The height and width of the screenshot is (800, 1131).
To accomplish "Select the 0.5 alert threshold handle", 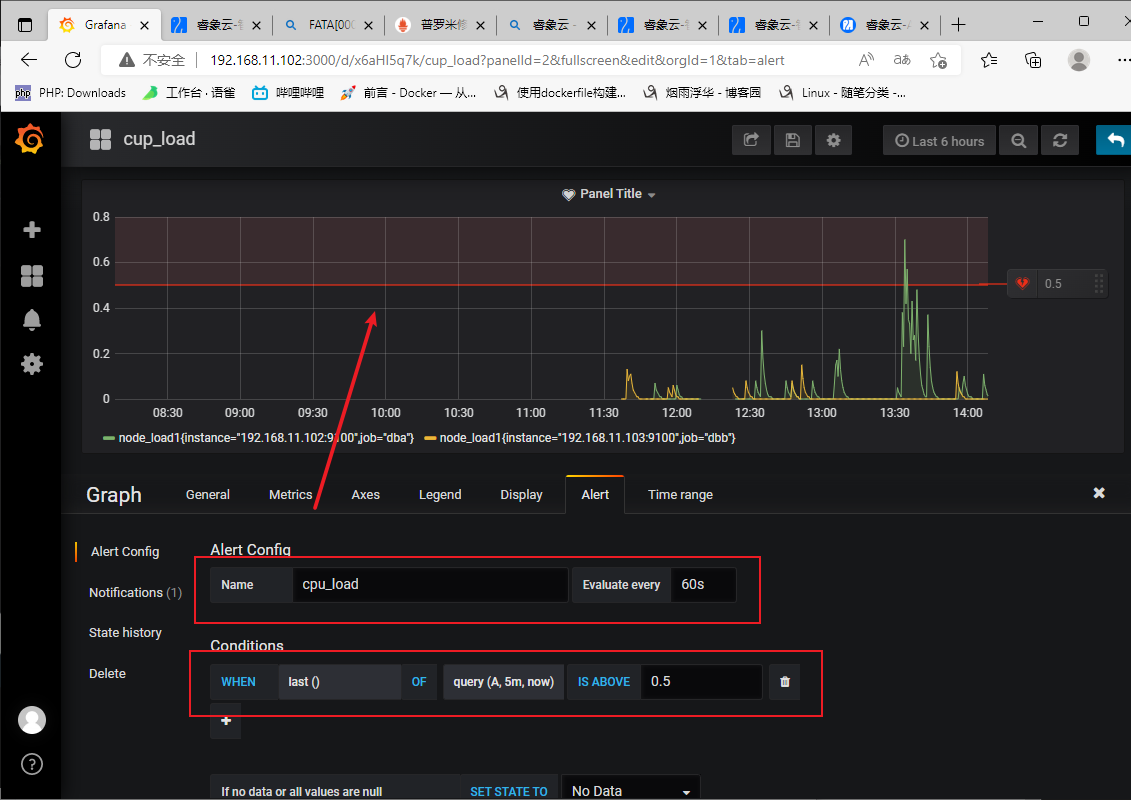I will click(1057, 283).
